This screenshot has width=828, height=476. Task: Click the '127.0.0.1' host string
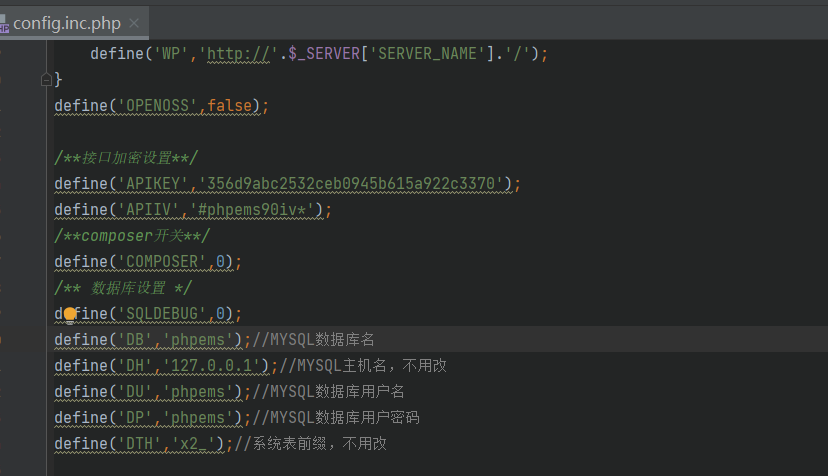212,366
